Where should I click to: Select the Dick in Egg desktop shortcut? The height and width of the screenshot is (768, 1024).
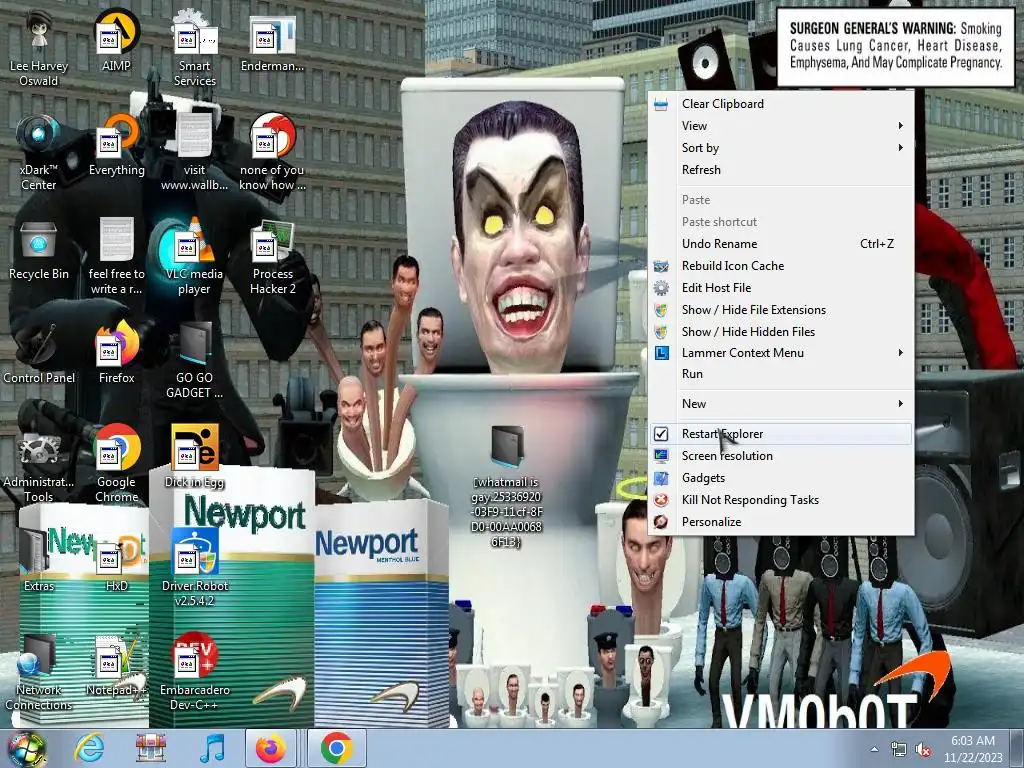tap(194, 456)
